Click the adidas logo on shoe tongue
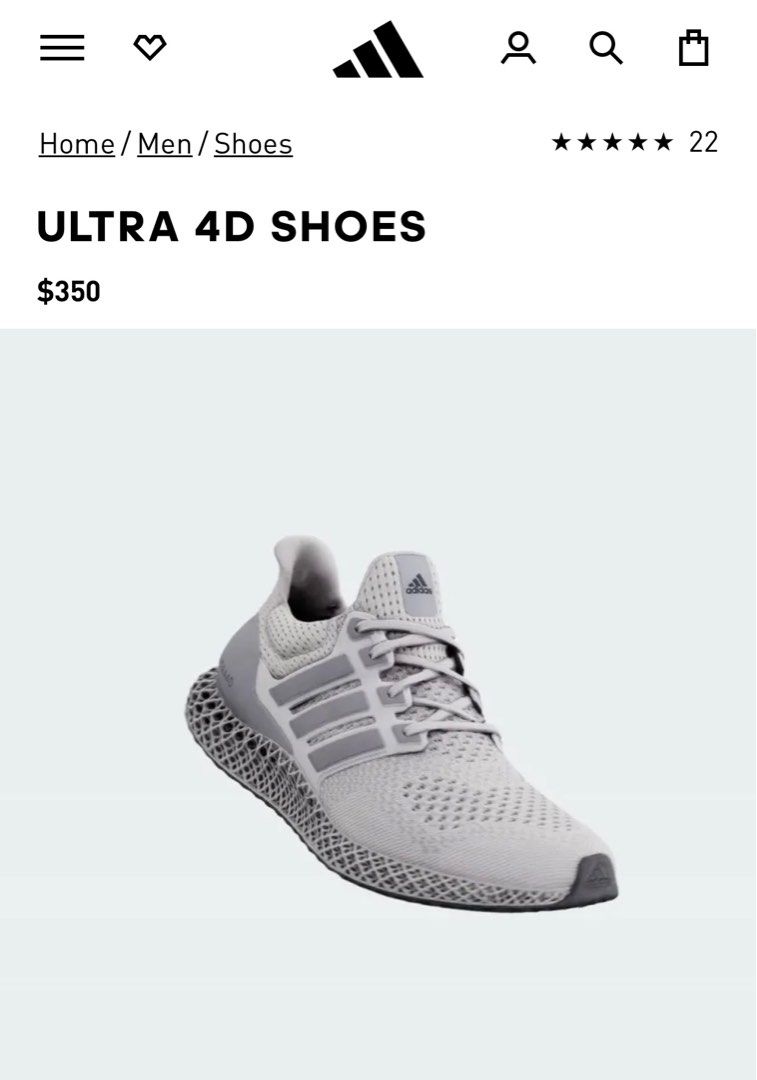 coord(418,585)
